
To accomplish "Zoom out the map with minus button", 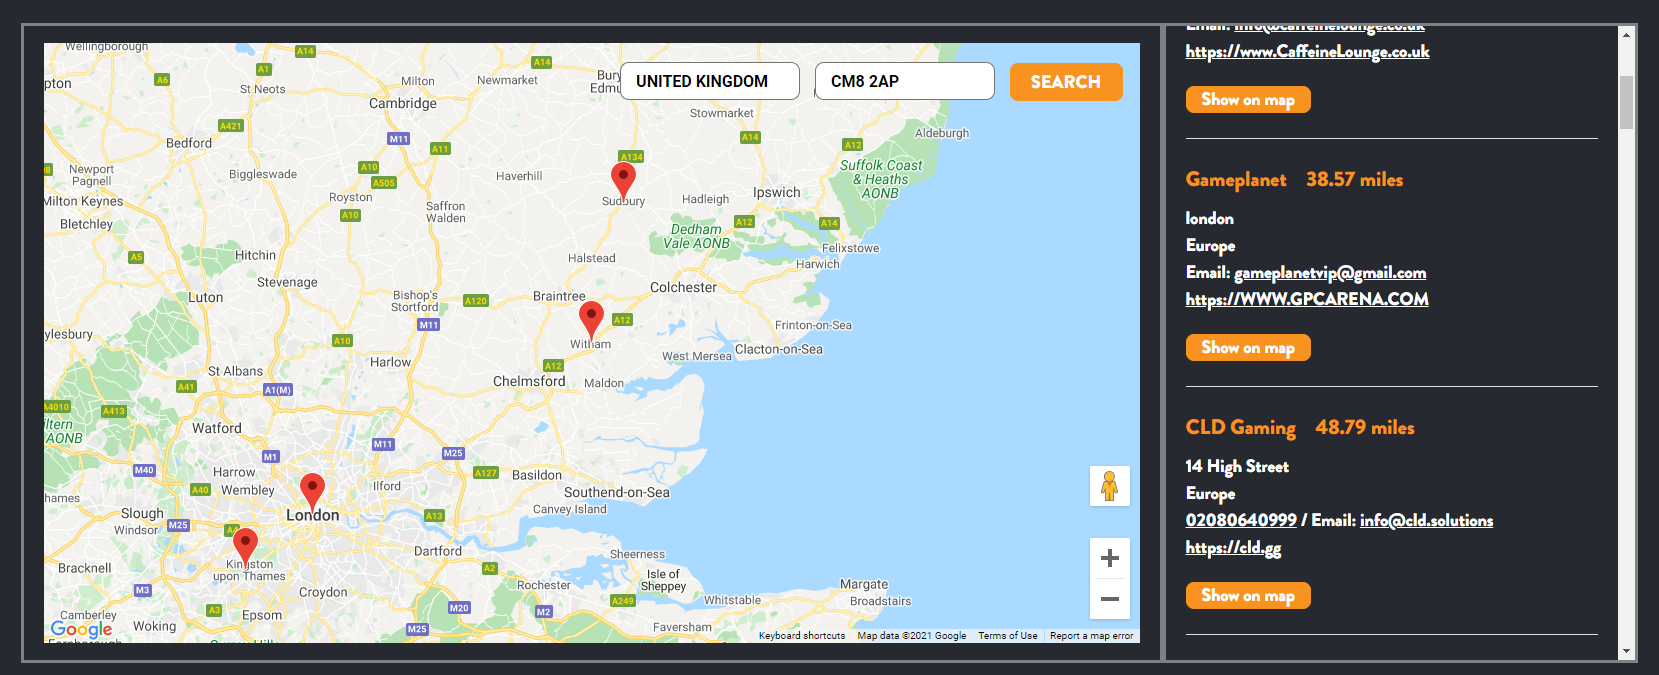I will [x=1109, y=599].
